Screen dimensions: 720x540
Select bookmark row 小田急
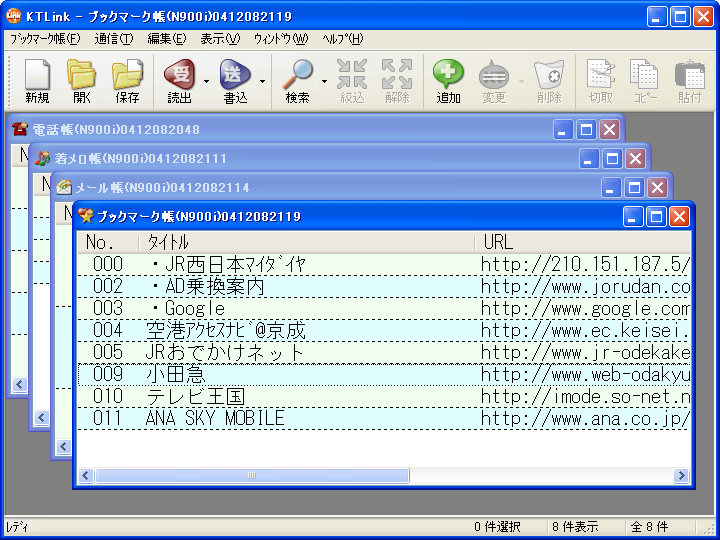tap(384, 374)
